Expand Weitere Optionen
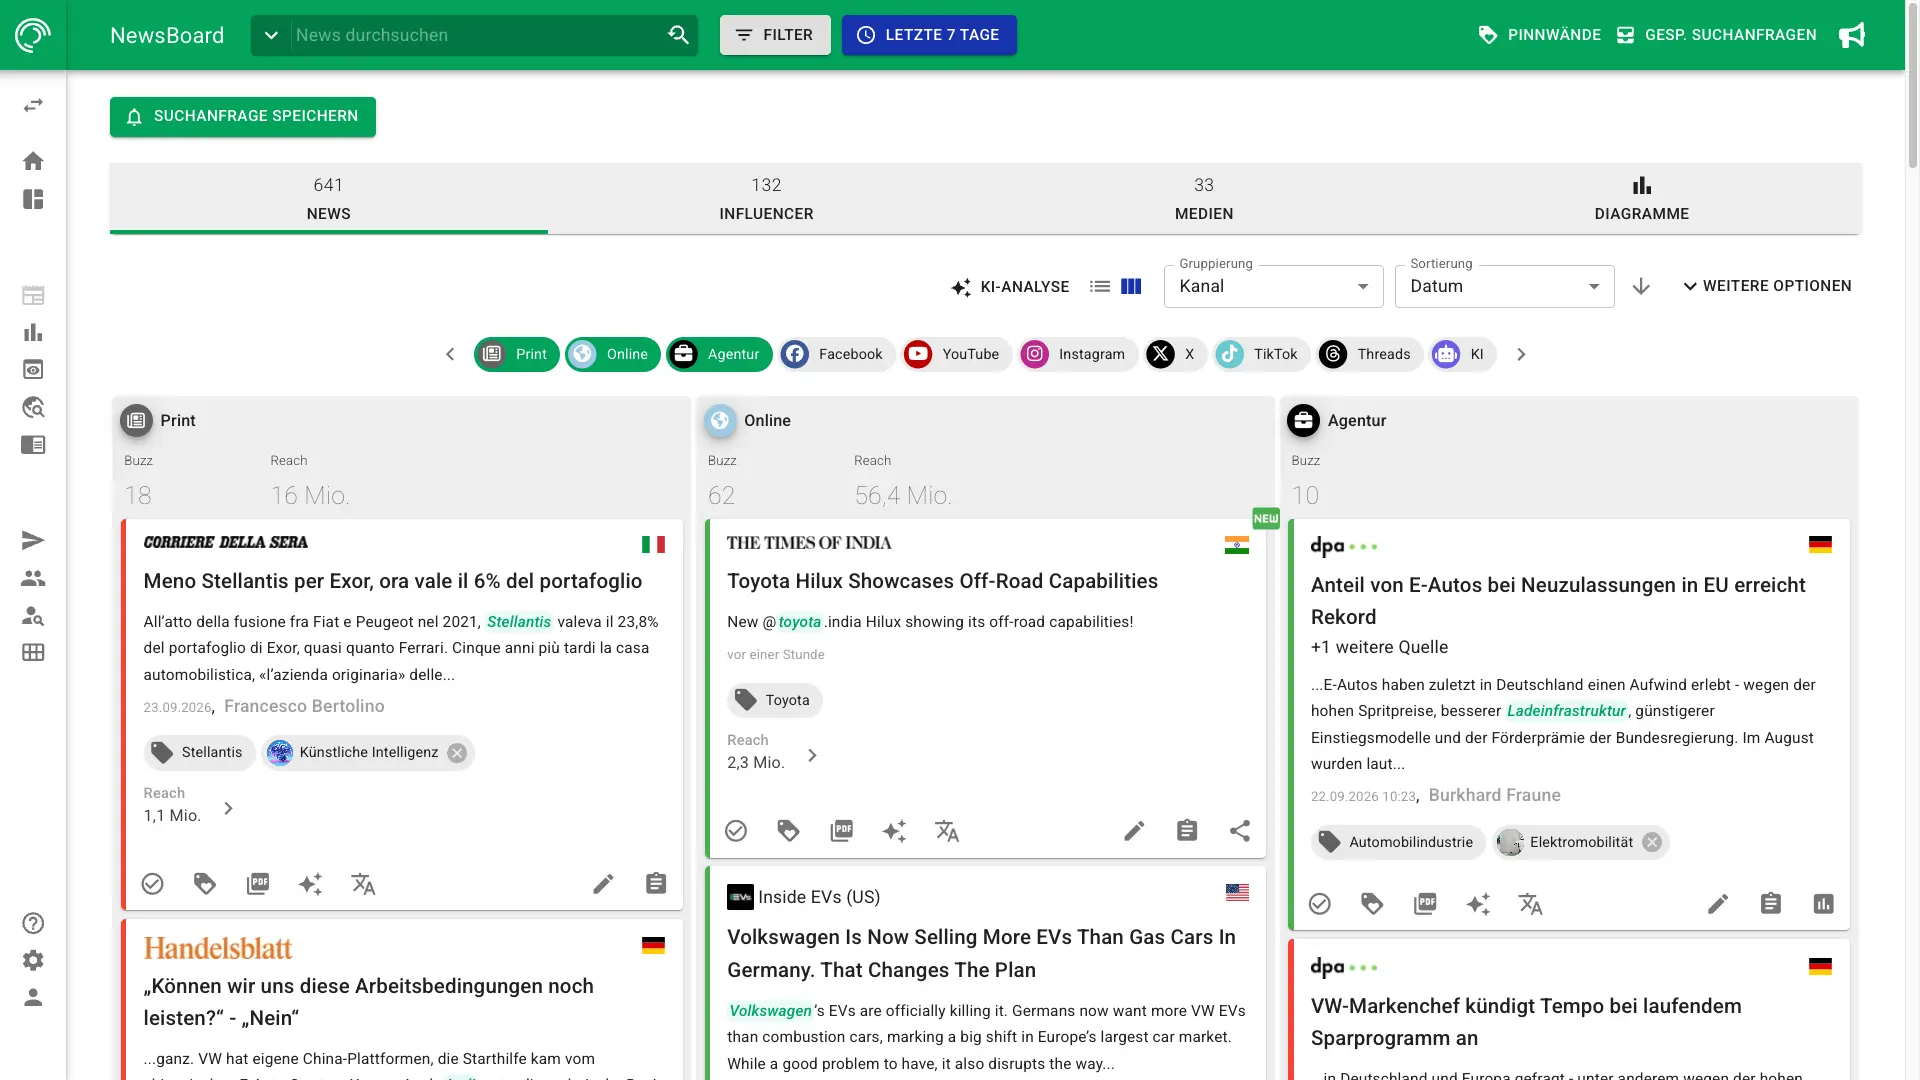The image size is (1920, 1080). pyautogui.click(x=1767, y=286)
